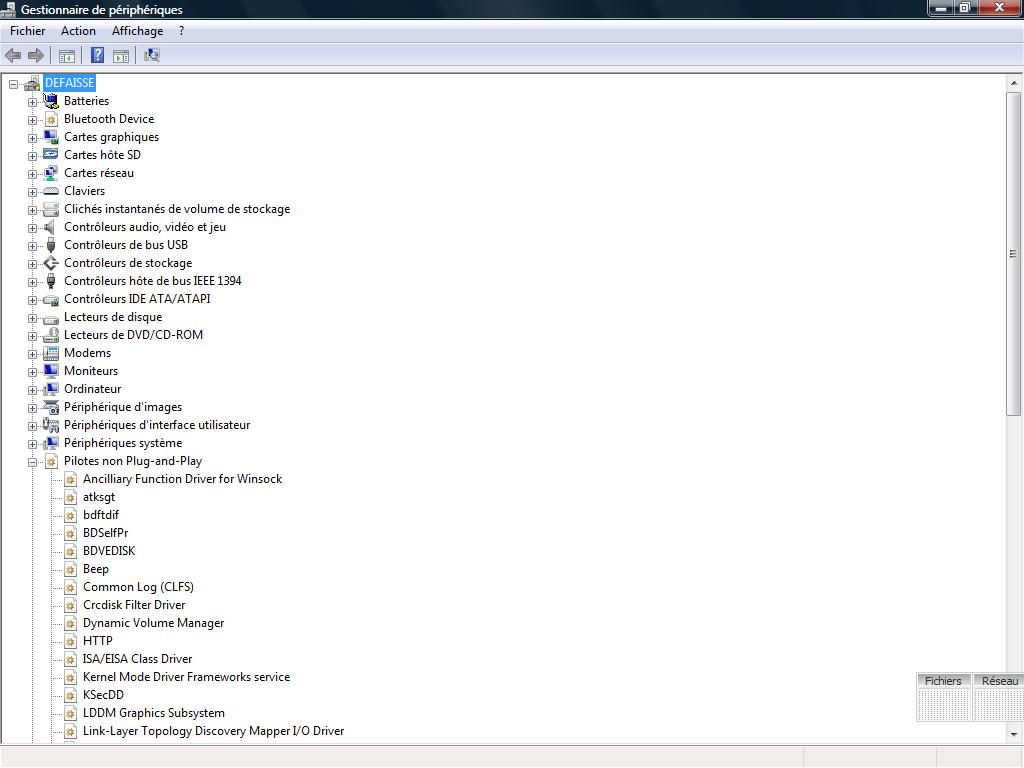Collapse the DEFAISSE root node

click(13, 84)
